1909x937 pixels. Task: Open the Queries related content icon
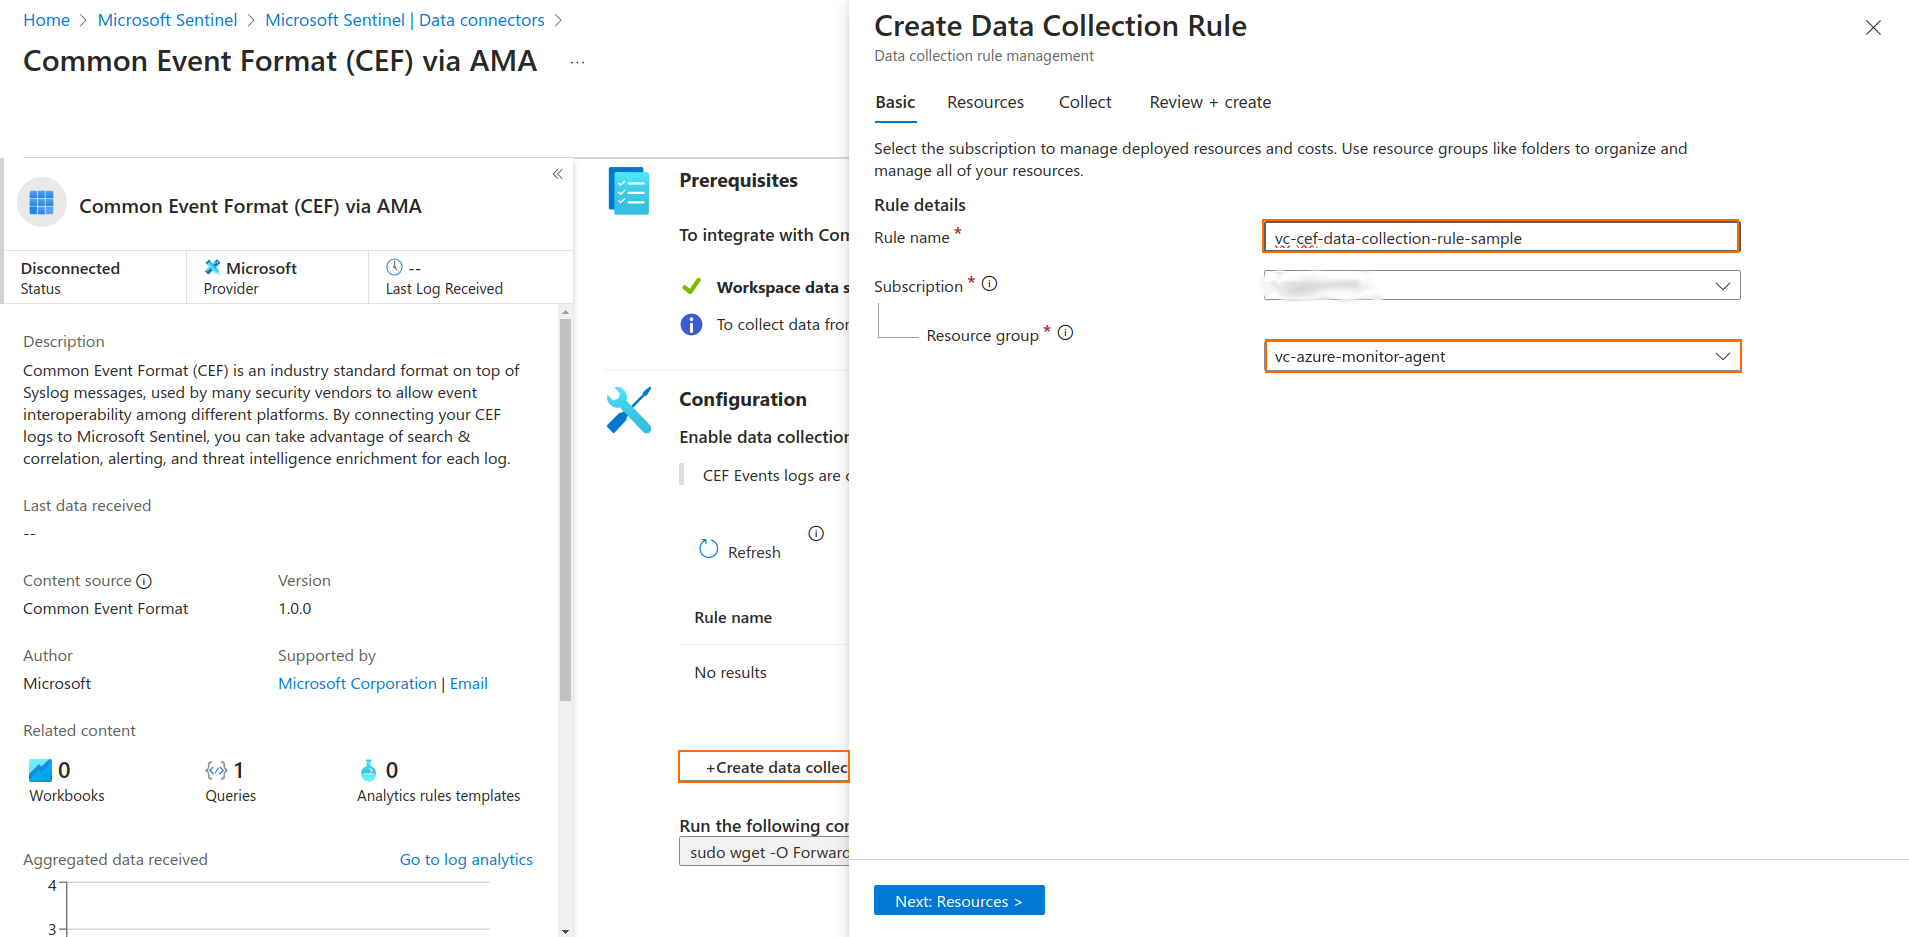click(x=216, y=770)
